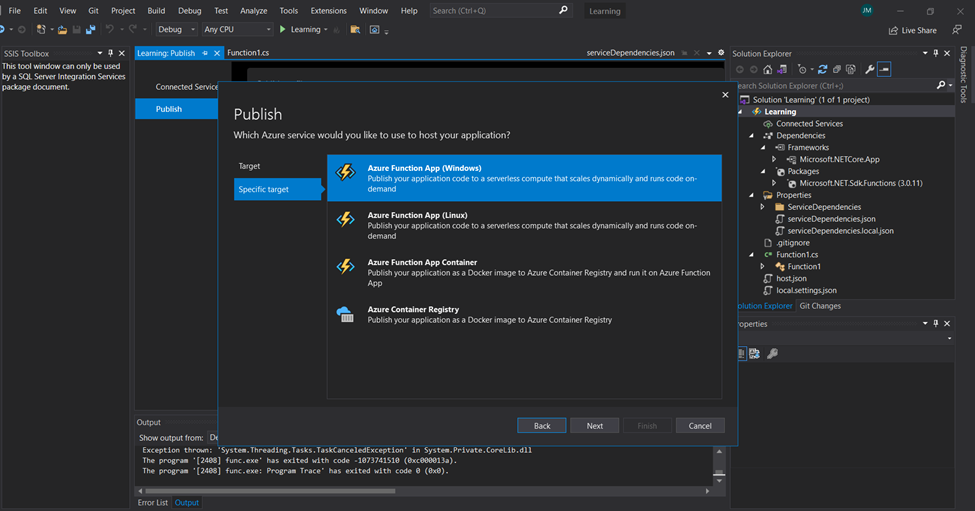Click the settings gear above the document tabs
975x511 pixels.
click(721, 53)
